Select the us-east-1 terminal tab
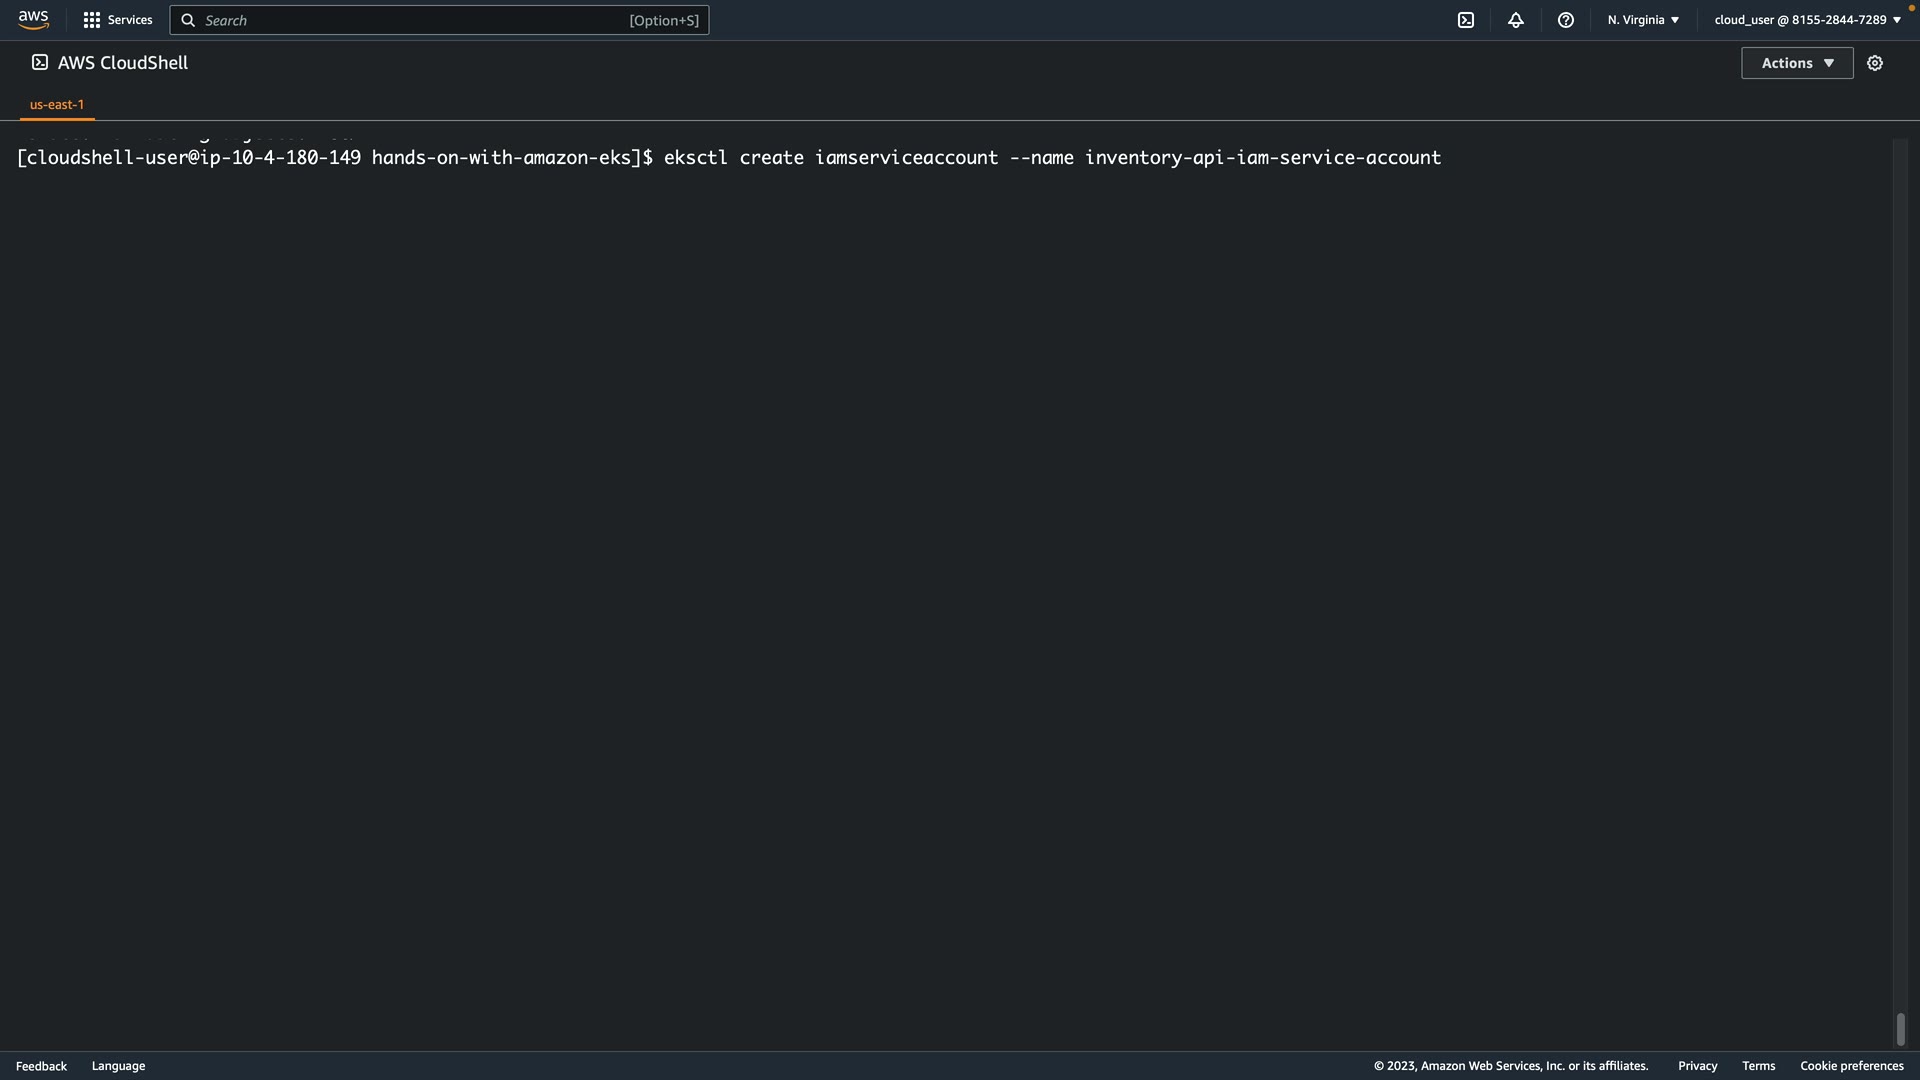Viewport: 1920px width, 1080px height. 57,104
